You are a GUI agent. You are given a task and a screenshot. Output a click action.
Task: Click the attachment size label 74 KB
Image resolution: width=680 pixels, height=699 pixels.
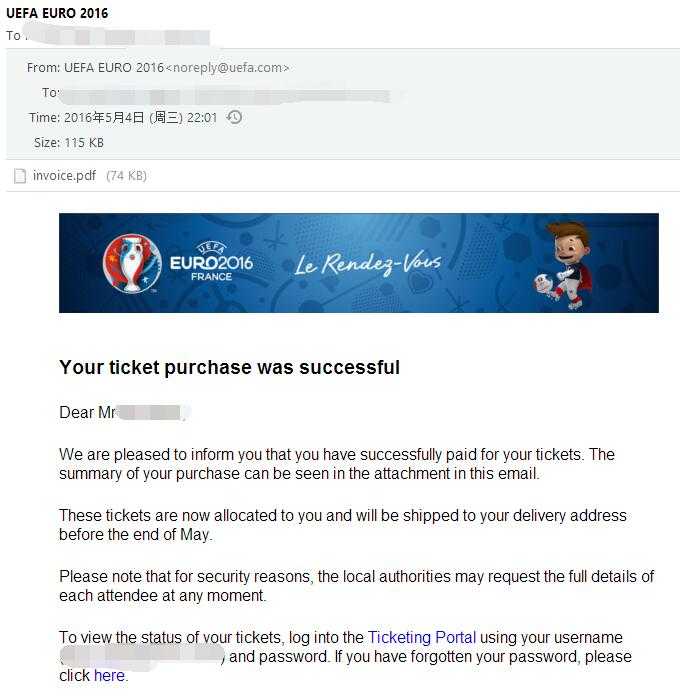pyautogui.click(x=126, y=176)
